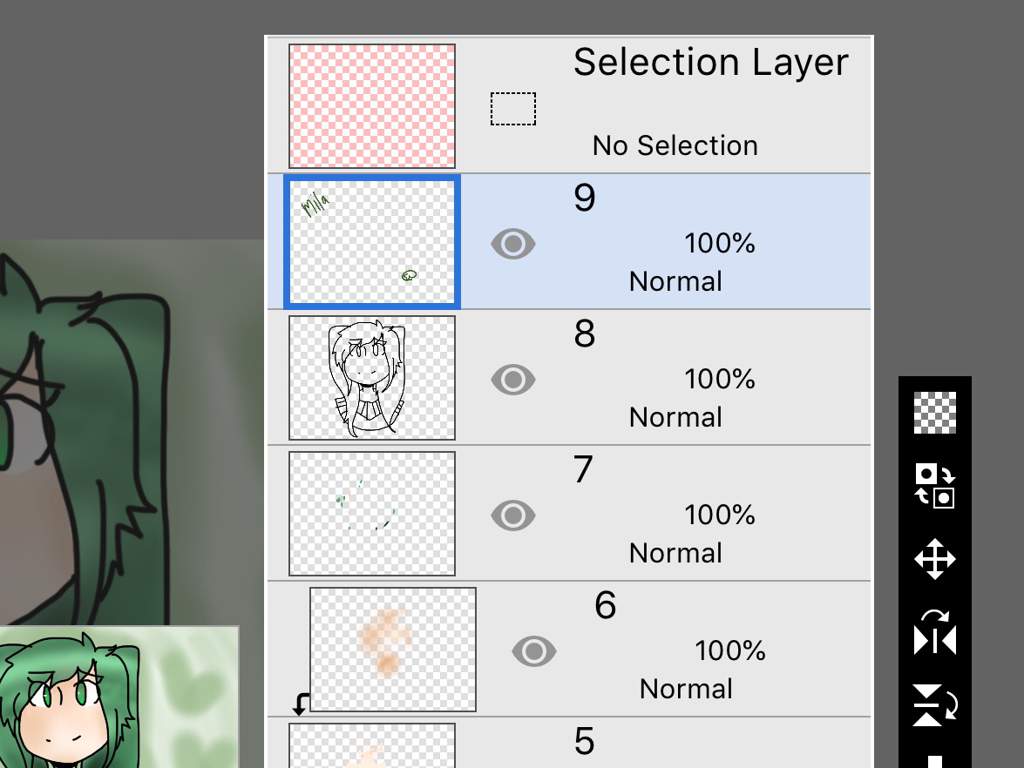Select the move transform arrows icon
The height and width of the screenshot is (768, 1024).
point(935,559)
